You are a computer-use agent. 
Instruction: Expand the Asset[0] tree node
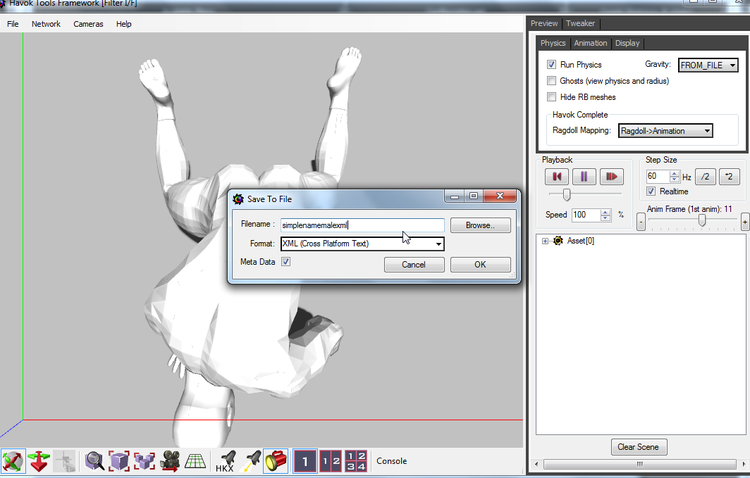pos(545,241)
